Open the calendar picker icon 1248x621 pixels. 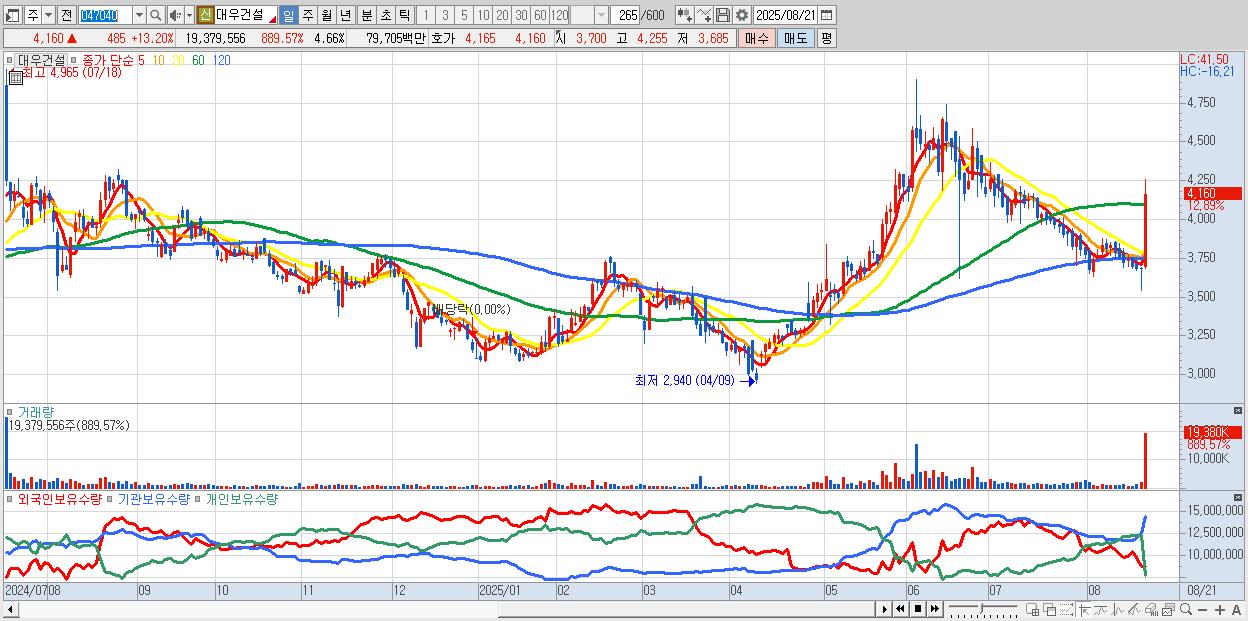point(827,15)
